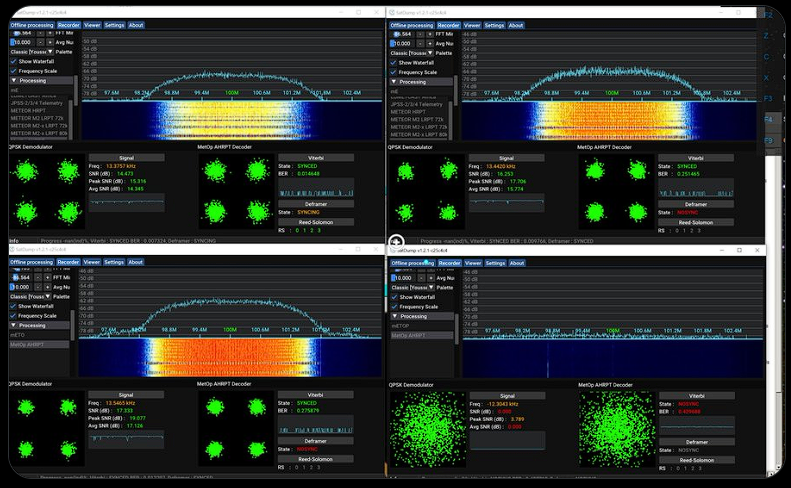
Task: Toggle Show Waterfall in the bottom-right window
Action: click(394, 297)
